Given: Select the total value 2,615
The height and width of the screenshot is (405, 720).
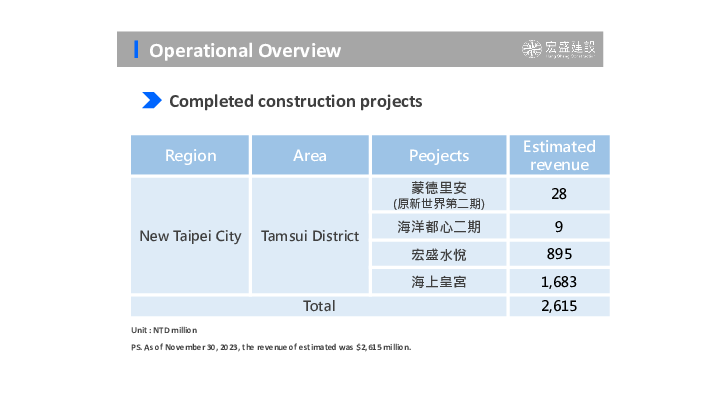Looking at the screenshot, I should (x=559, y=306).
